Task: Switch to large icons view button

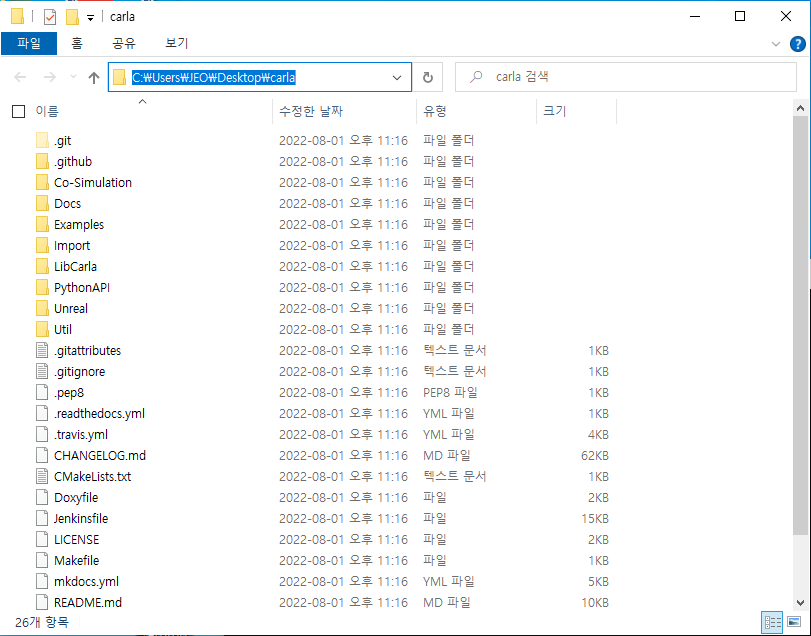Action: [x=793, y=622]
